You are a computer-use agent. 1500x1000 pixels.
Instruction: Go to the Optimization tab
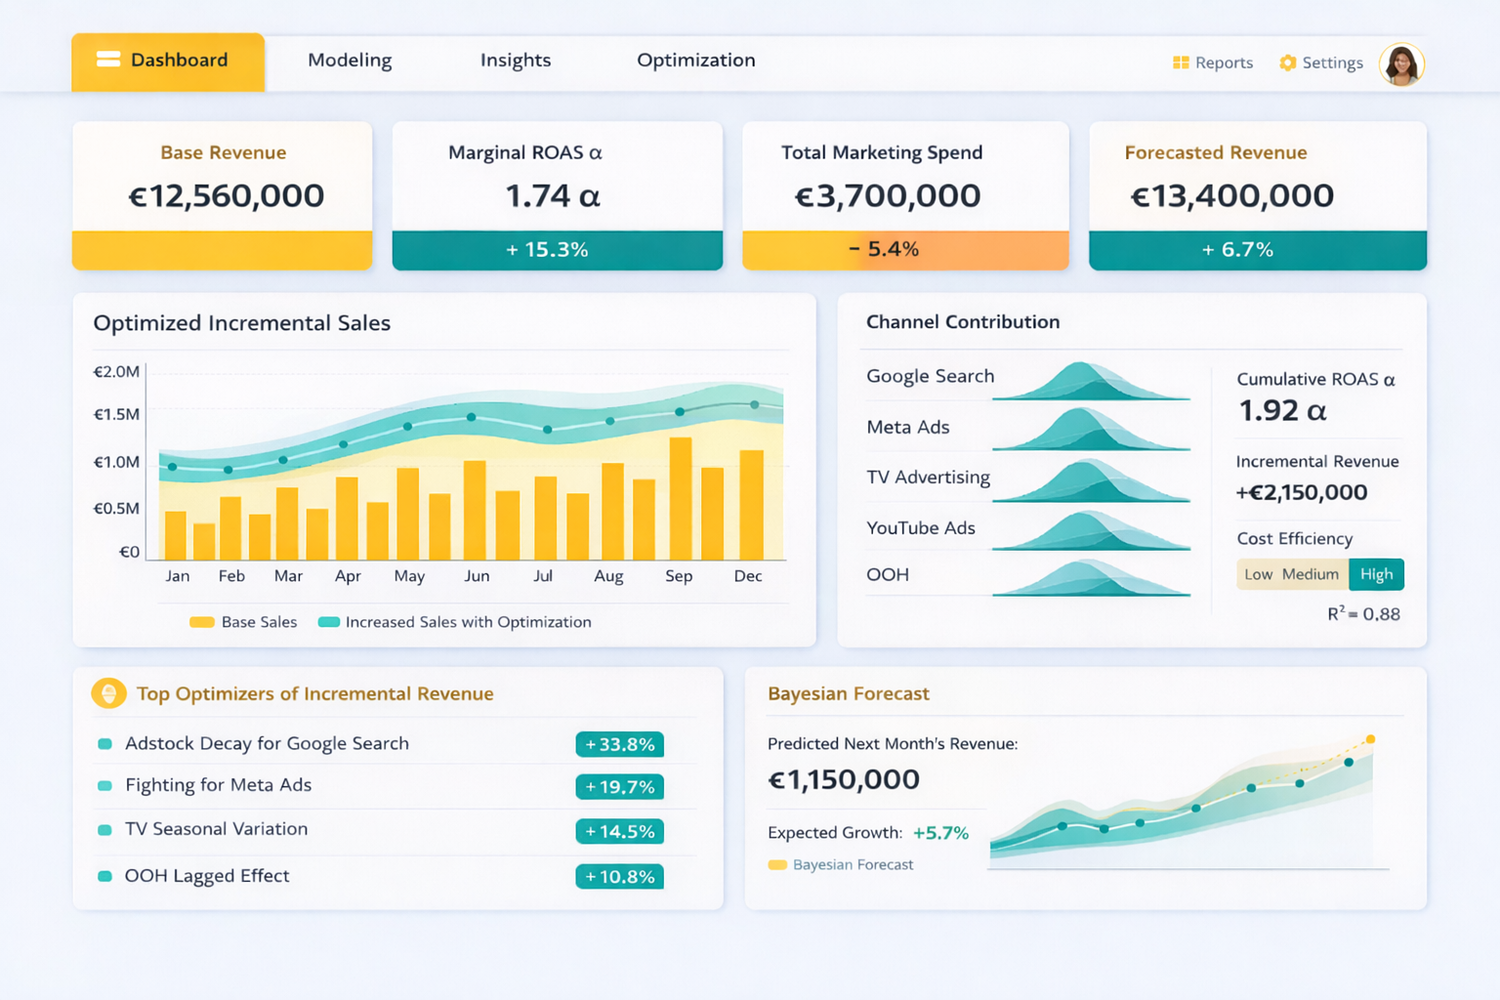[x=696, y=60]
